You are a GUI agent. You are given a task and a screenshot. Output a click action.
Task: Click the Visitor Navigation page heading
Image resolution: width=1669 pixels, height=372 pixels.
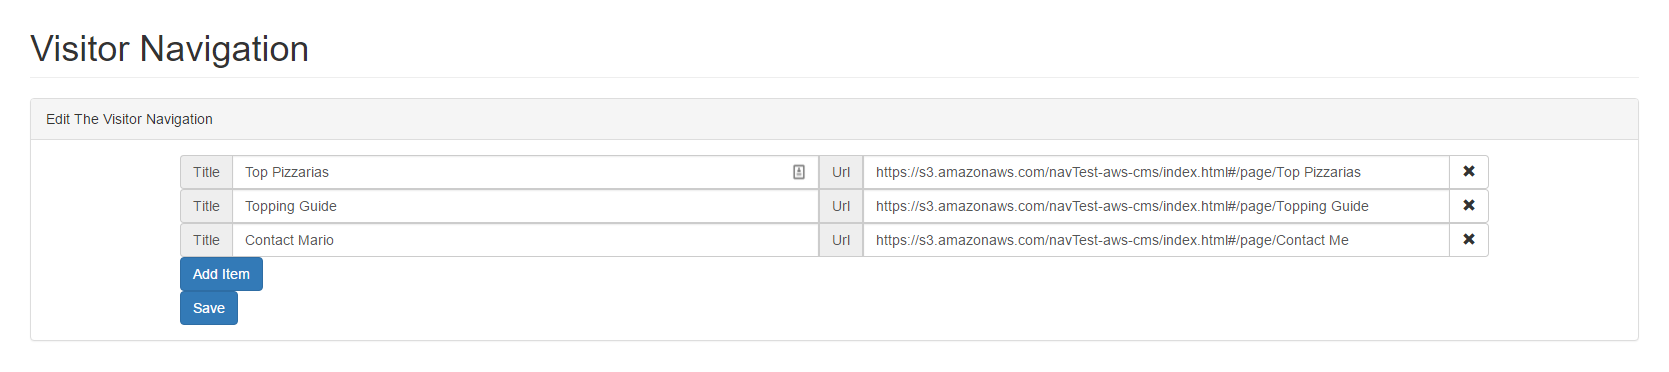170,49
